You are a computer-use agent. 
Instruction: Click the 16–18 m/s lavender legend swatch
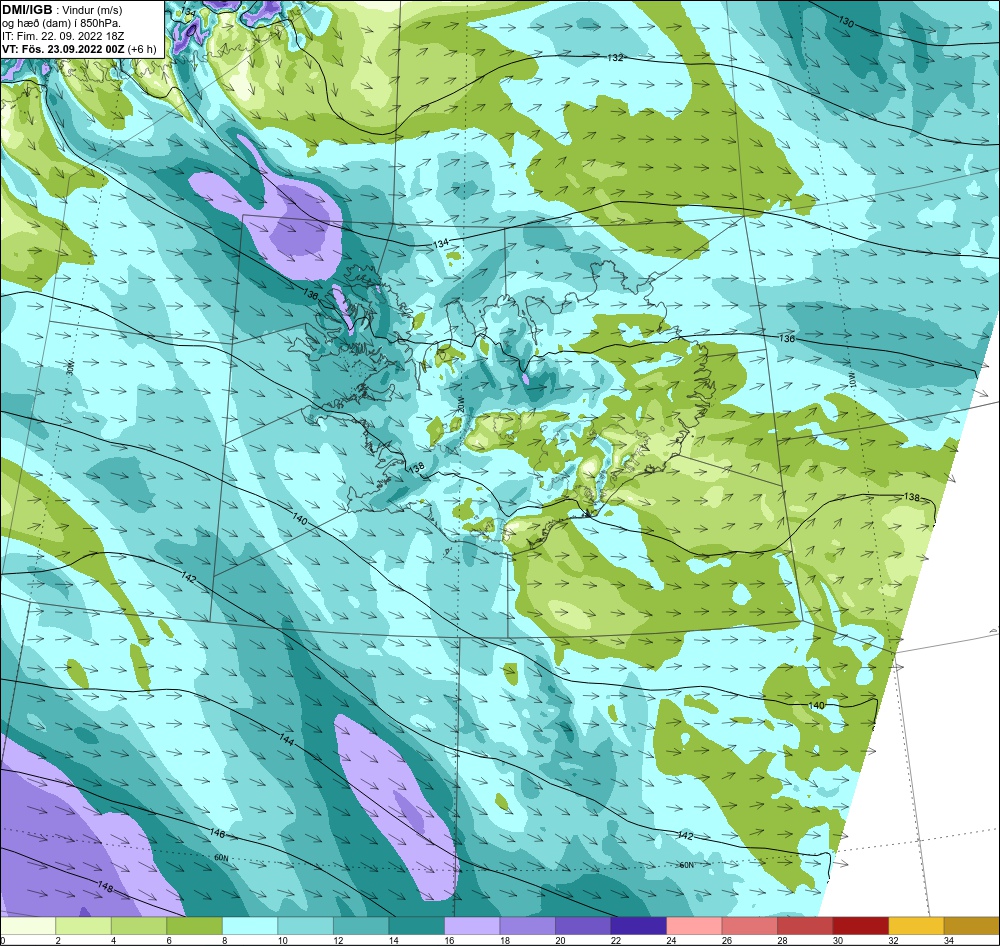(x=472, y=926)
